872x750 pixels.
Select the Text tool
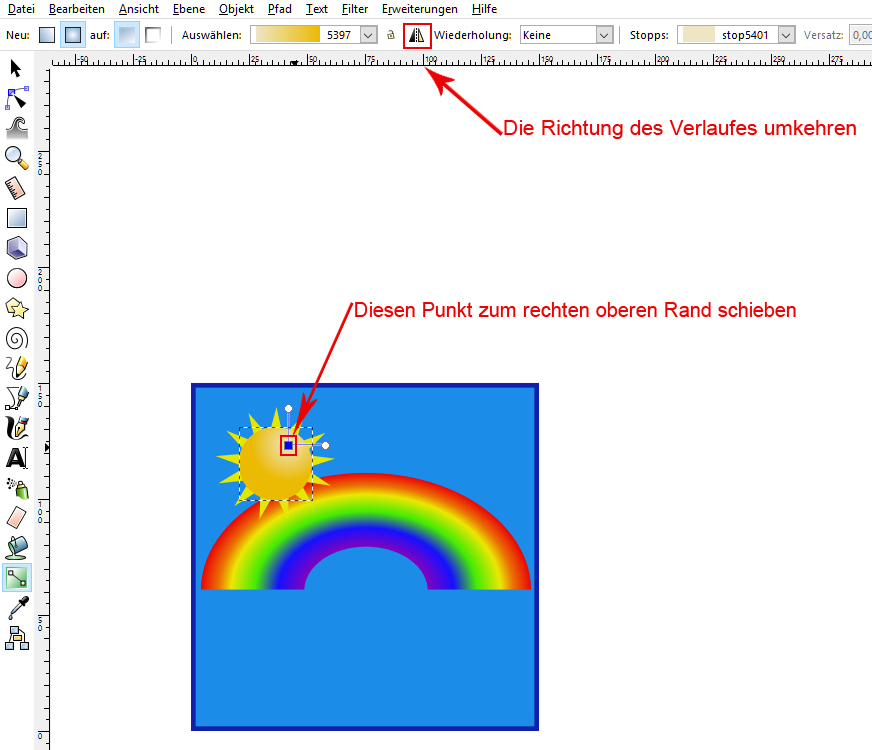coord(17,458)
